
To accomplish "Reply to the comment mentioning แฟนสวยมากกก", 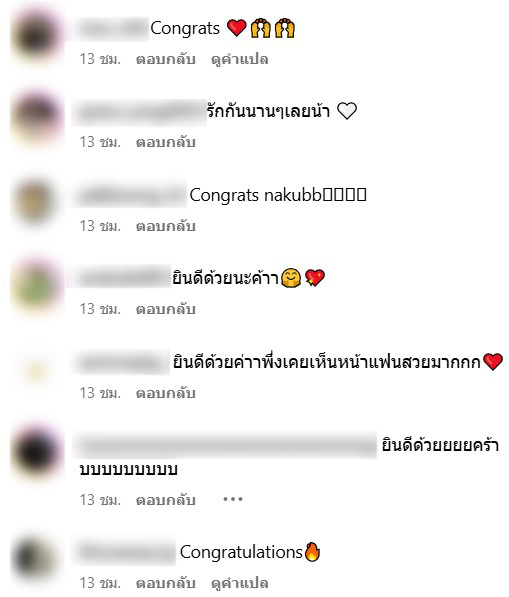I will (x=166, y=393).
